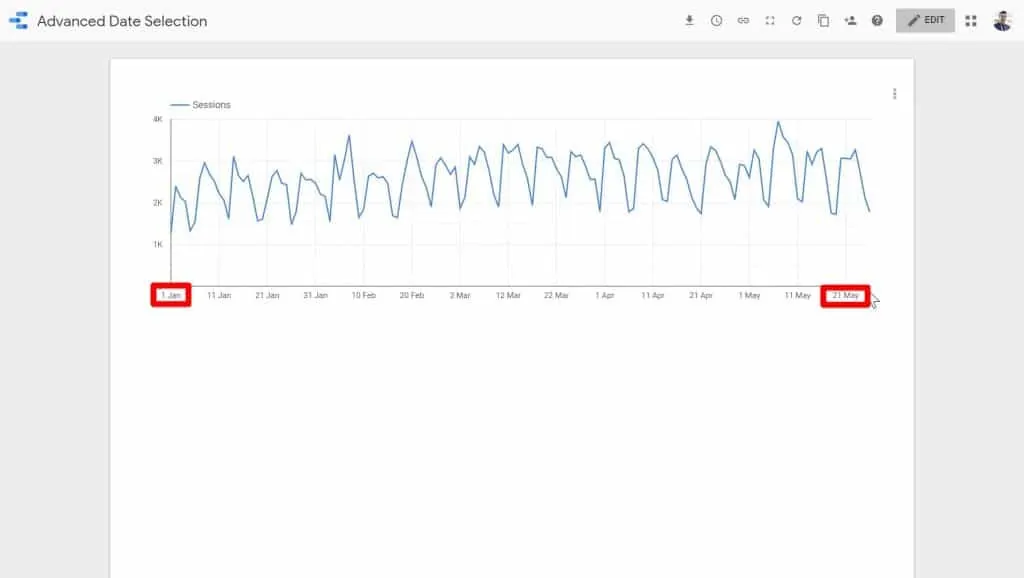The height and width of the screenshot is (578, 1024).
Task: Open the chart's three-dot options menu
Action: click(x=895, y=93)
